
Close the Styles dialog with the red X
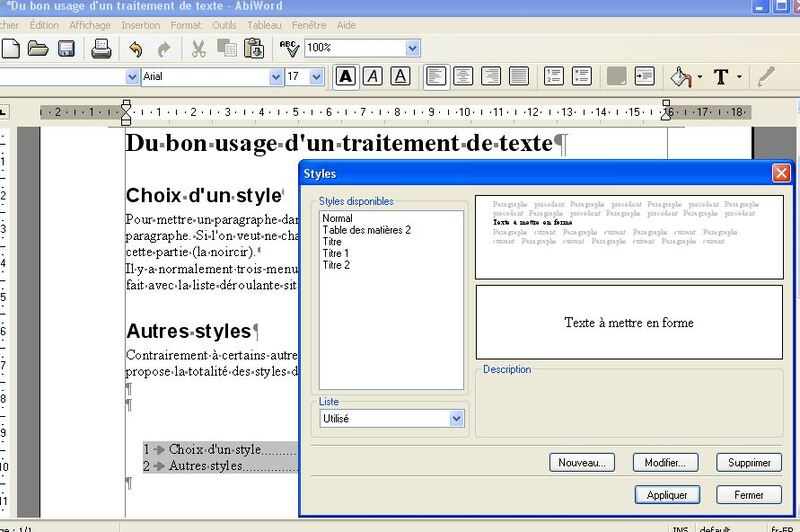[781, 173]
